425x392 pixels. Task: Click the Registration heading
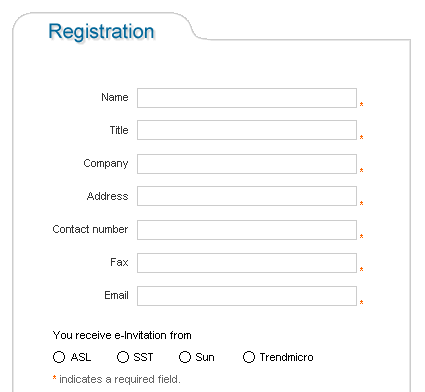tap(101, 32)
